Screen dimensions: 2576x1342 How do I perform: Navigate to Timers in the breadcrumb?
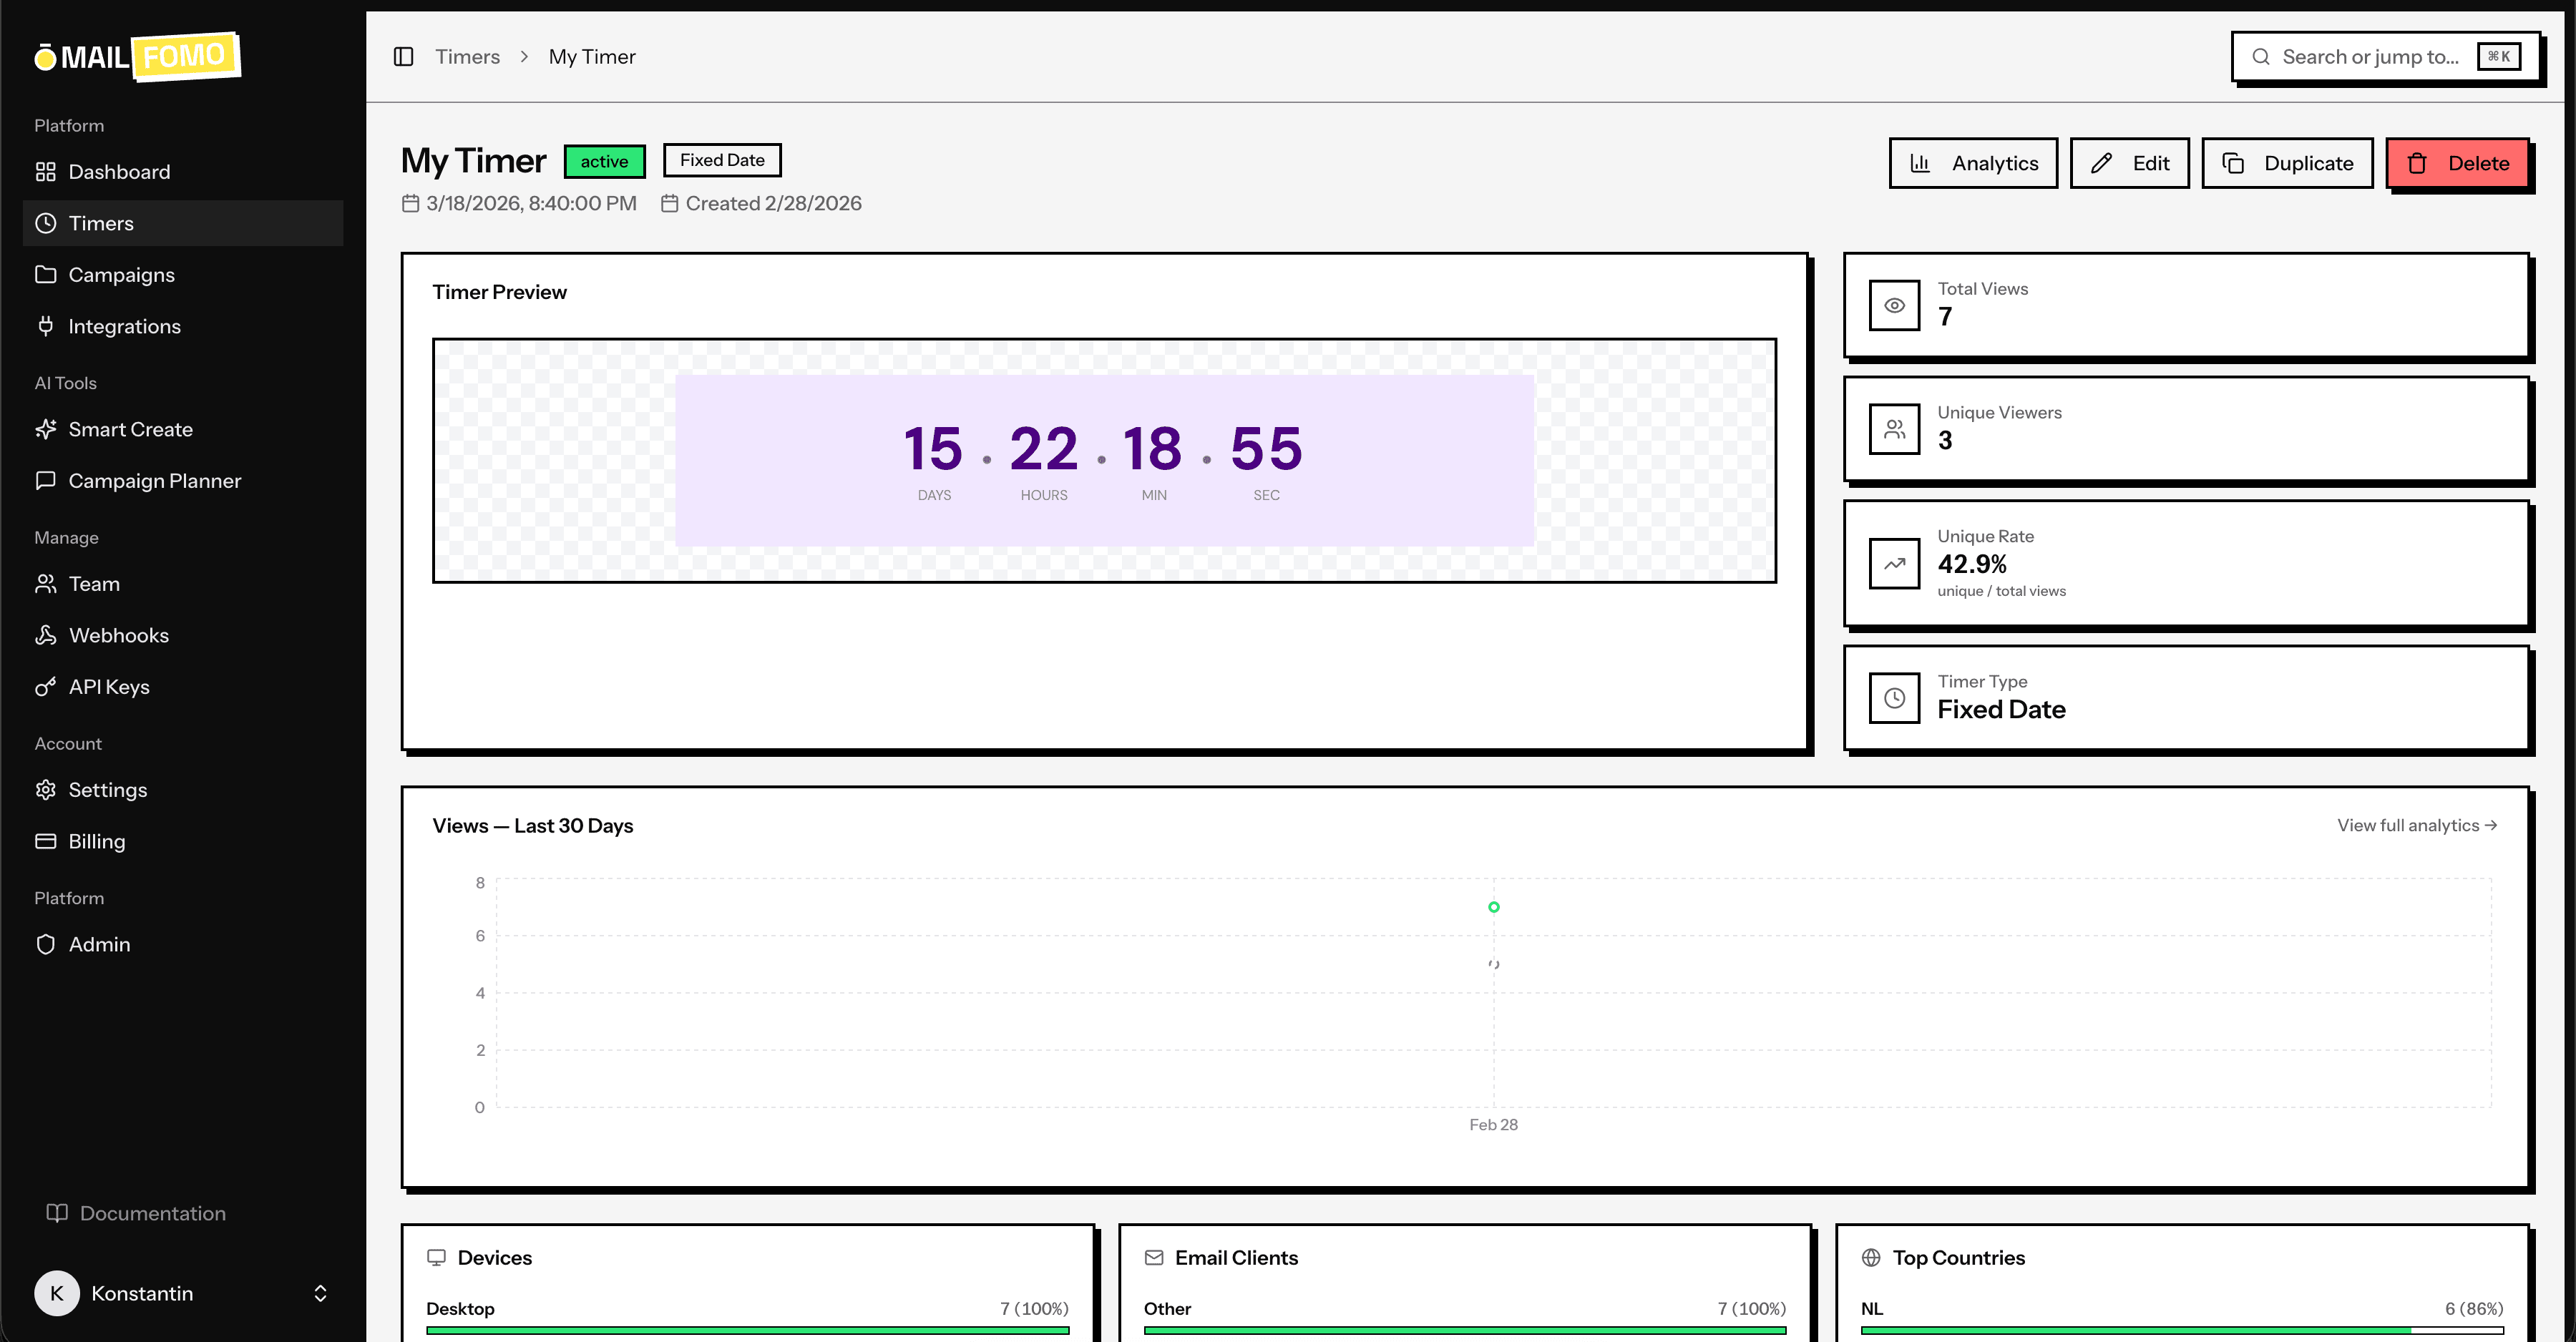point(467,56)
